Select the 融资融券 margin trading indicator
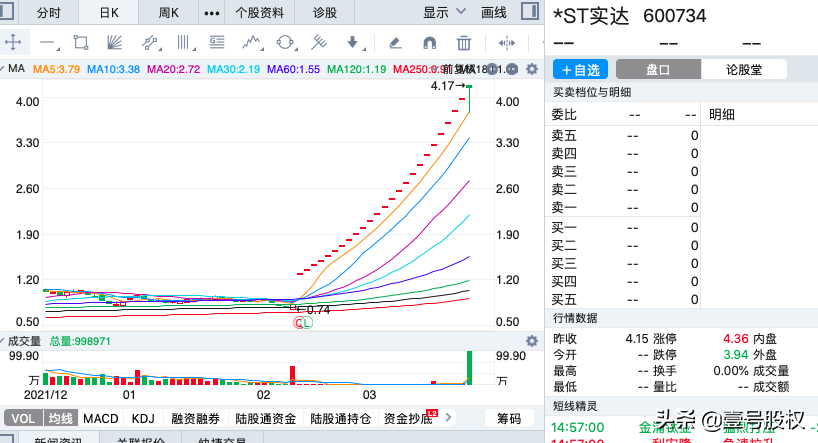 pos(196,418)
